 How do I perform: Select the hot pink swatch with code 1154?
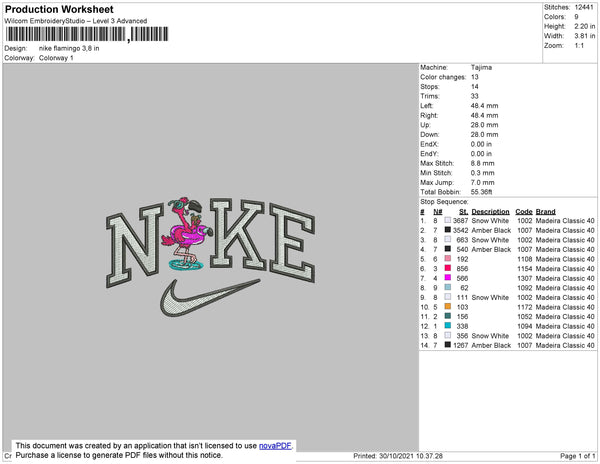pyautogui.click(x=447, y=268)
